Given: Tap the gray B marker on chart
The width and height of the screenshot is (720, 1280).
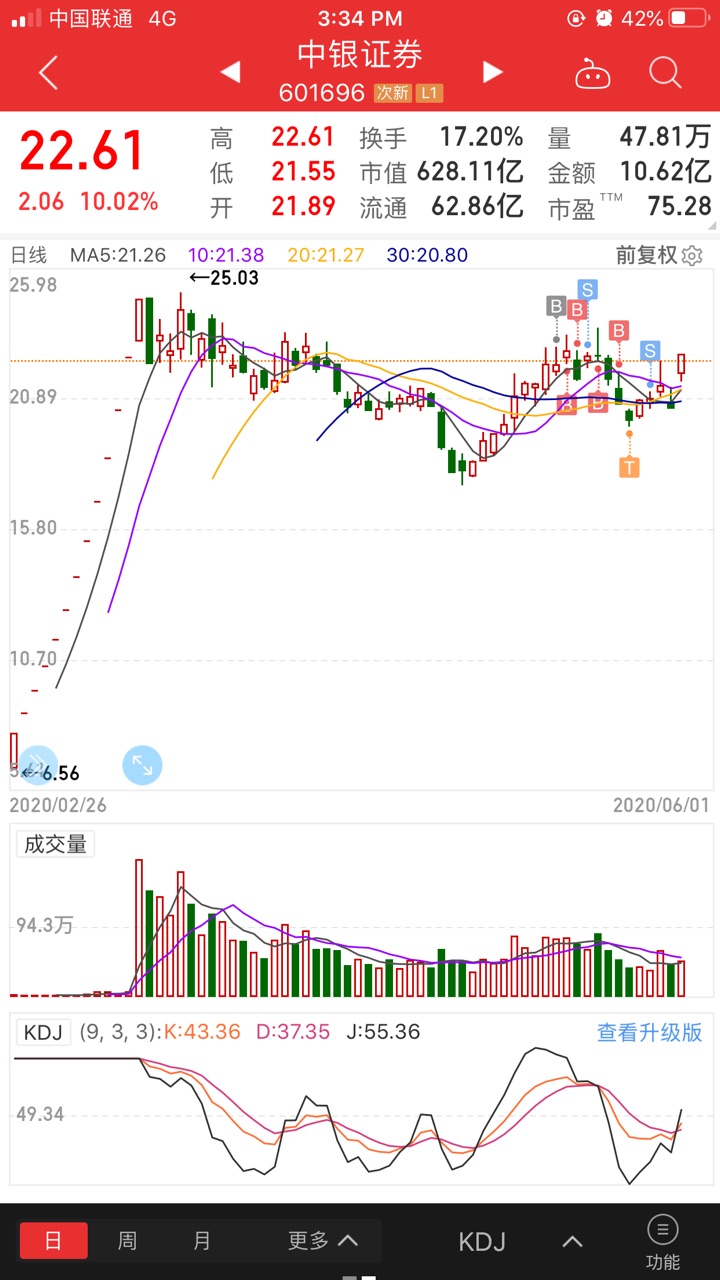Looking at the screenshot, I should pos(556,306).
